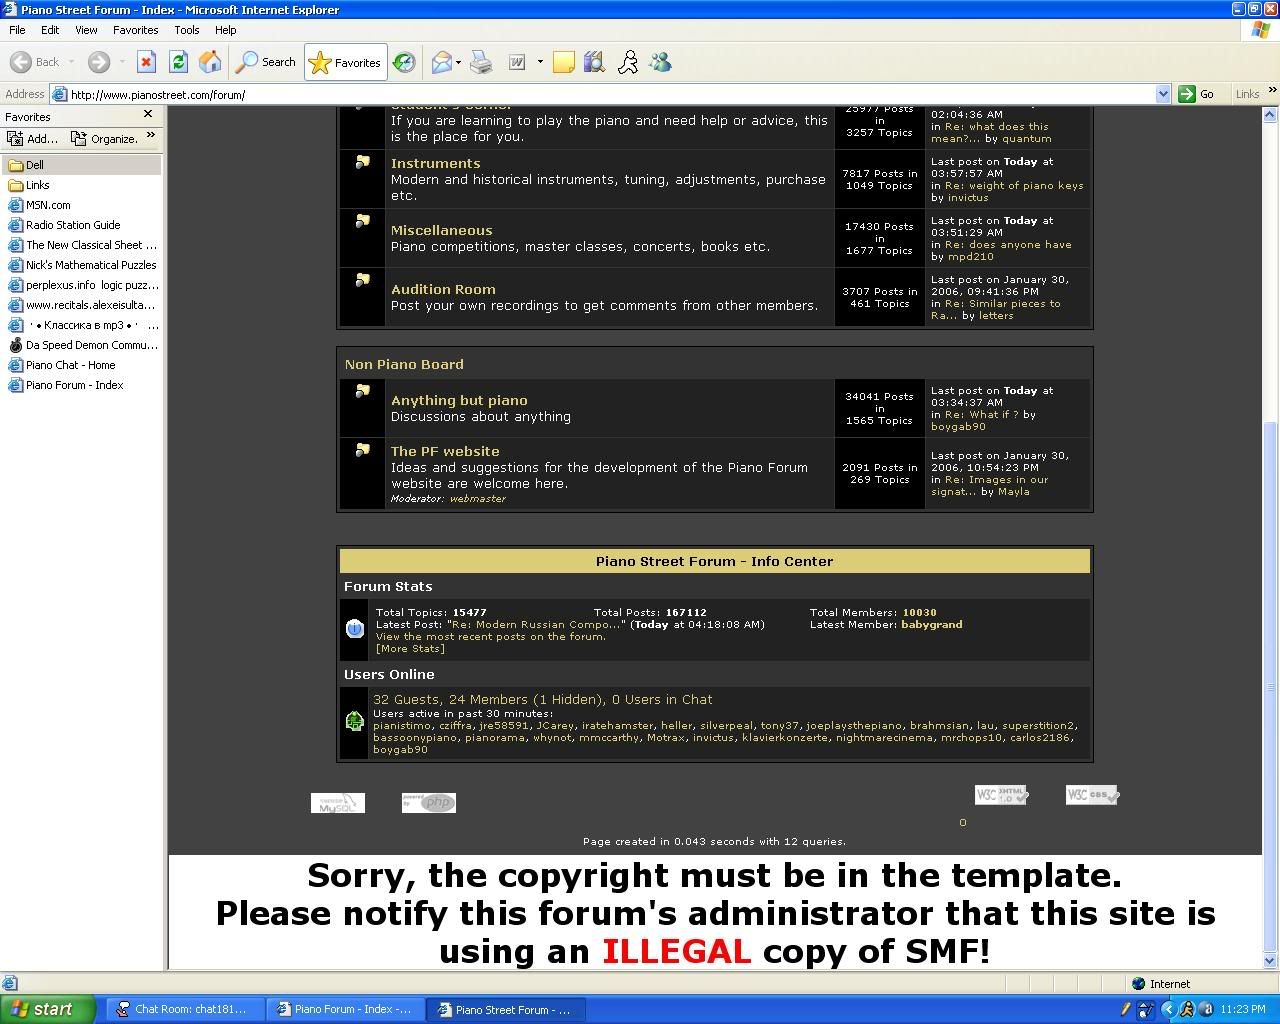Click the Users Online green icon
The width and height of the screenshot is (1280, 1024).
[x=354, y=720]
